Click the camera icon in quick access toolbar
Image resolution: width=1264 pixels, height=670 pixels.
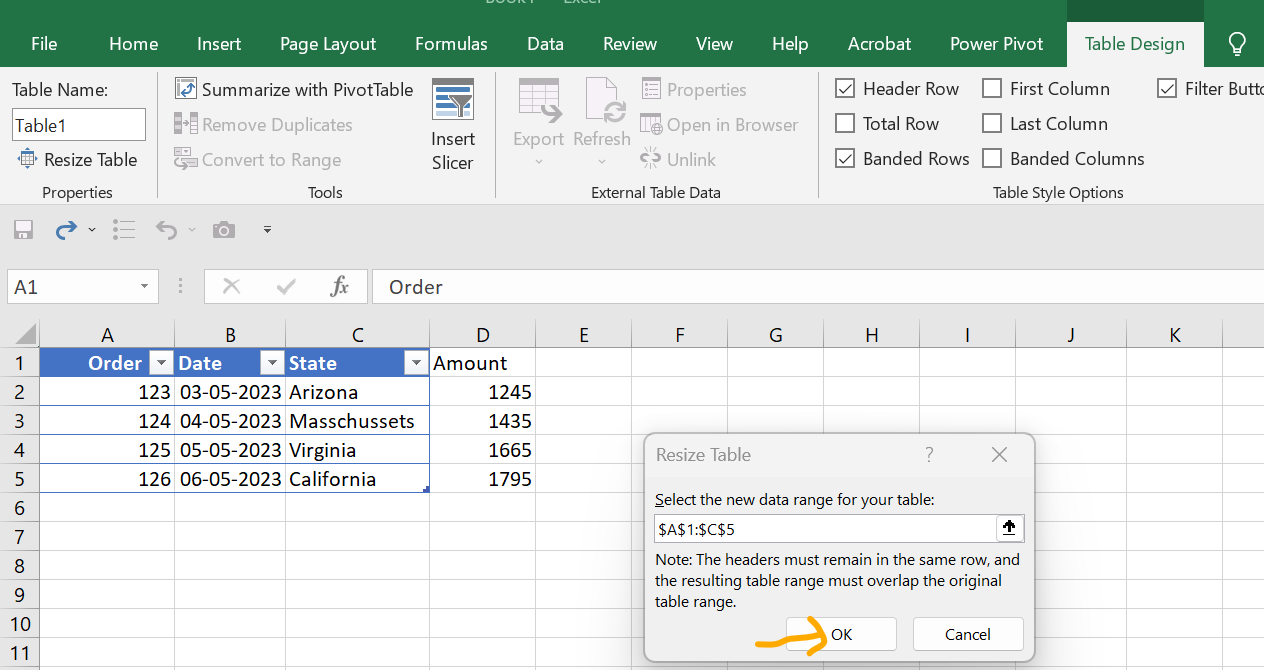pyautogui.click(x=224, y=230)
